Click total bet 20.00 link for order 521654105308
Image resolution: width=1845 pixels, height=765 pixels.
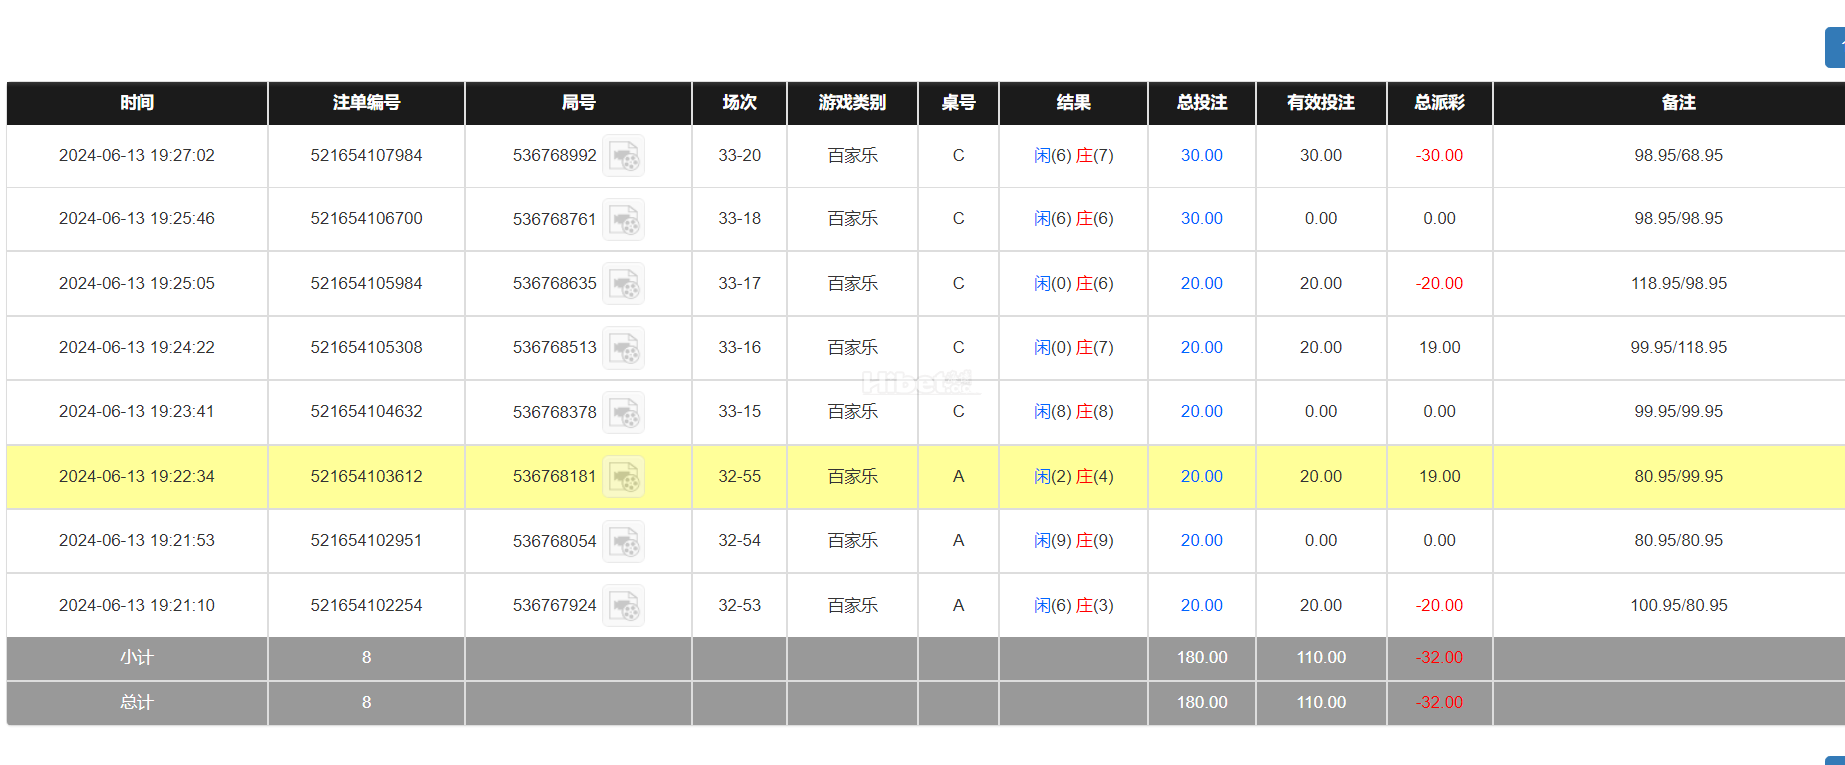[1201, 347]
